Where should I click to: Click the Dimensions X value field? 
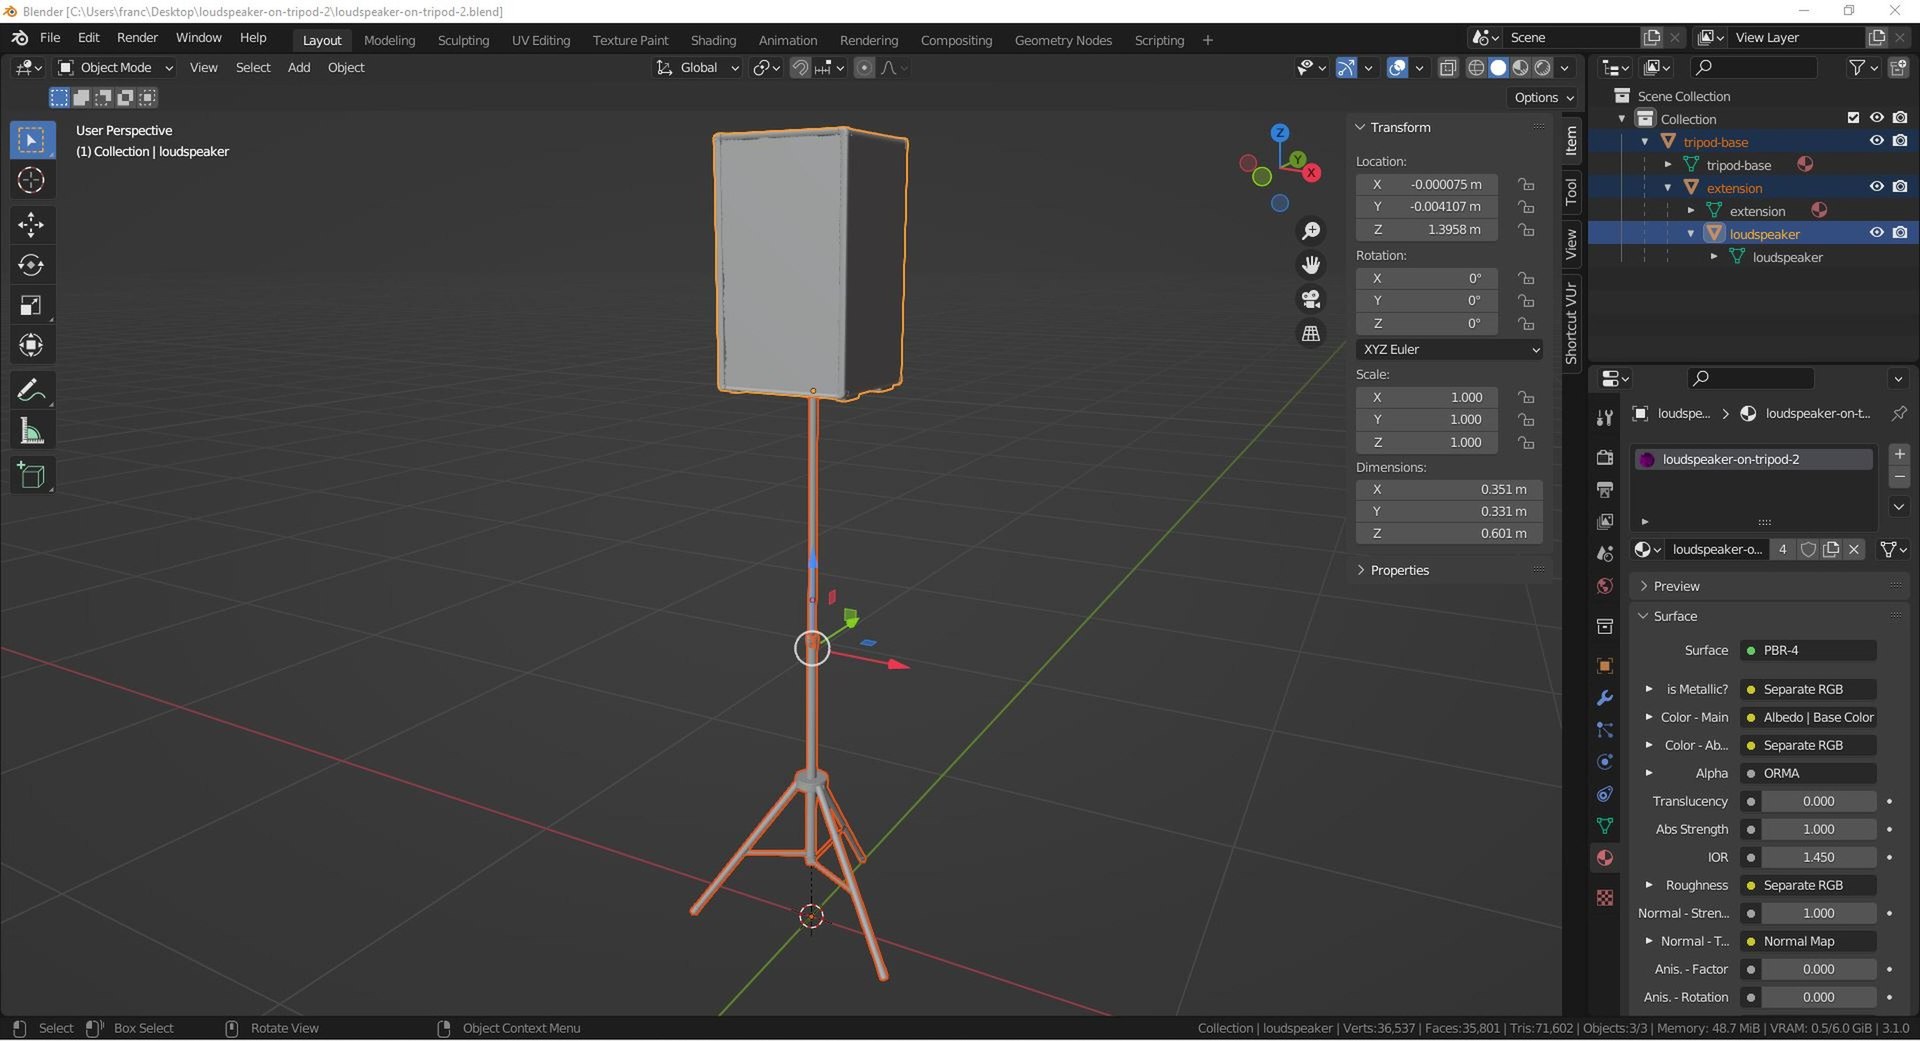click(1449, 489)
